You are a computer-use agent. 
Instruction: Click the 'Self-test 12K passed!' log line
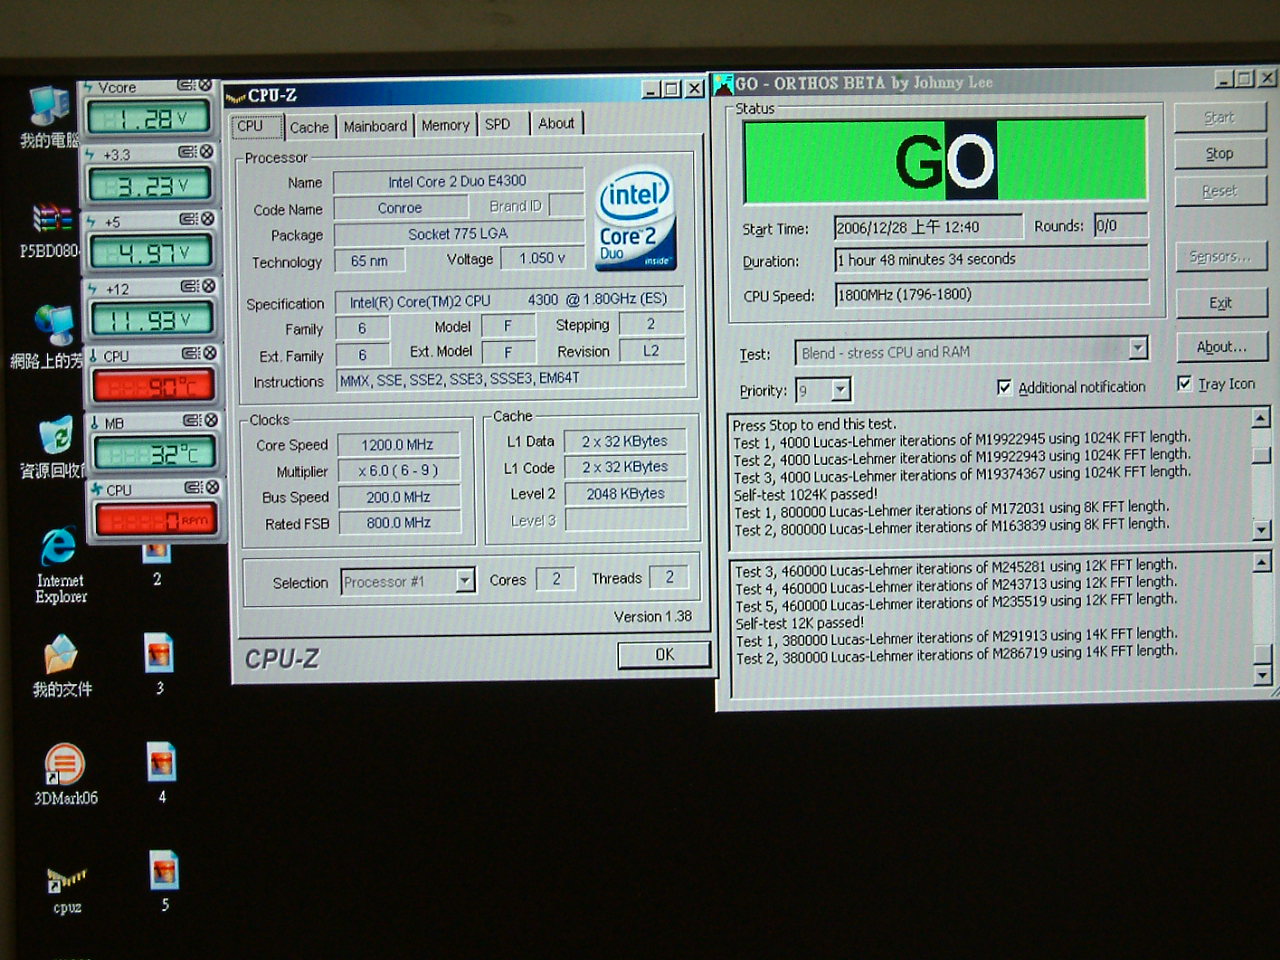(x=800, y=622)
